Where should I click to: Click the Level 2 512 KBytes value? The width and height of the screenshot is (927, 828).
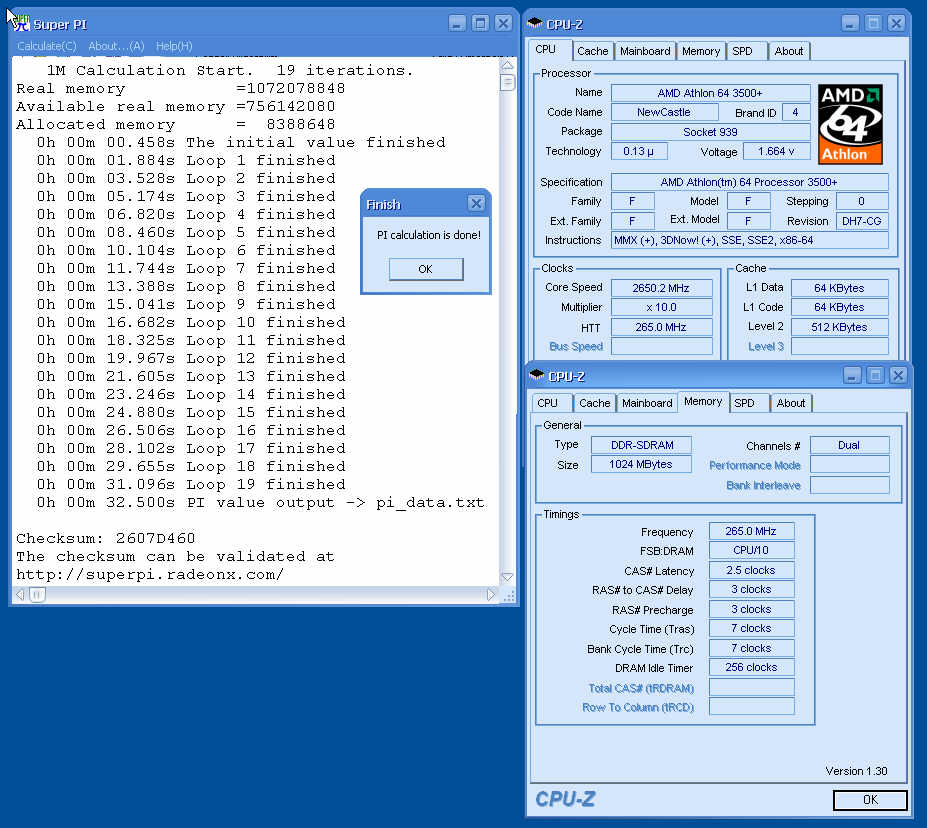coord(840,327)
